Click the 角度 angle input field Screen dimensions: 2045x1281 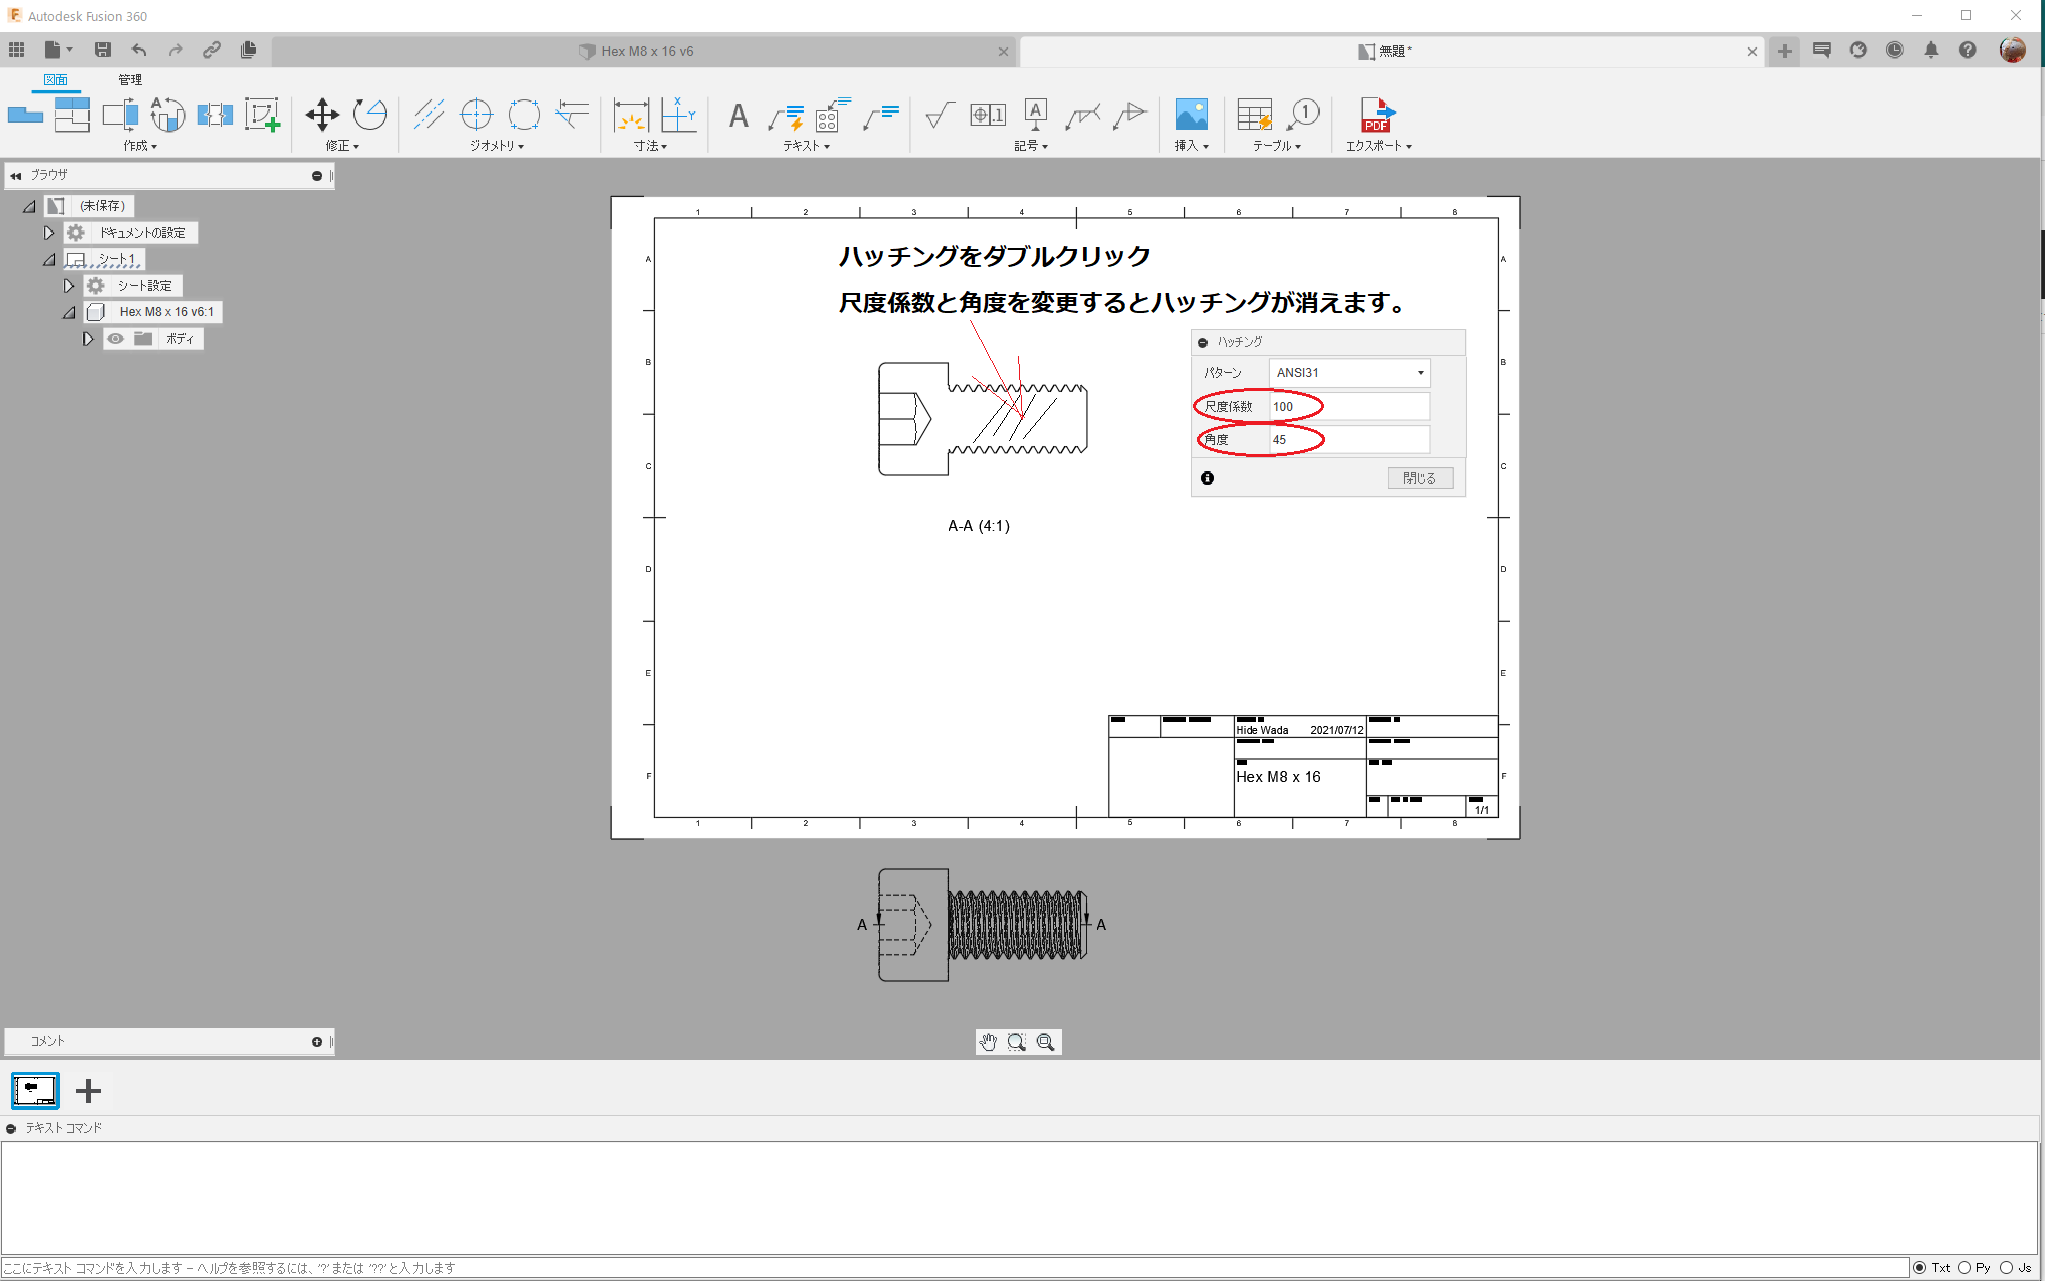[1346, 438]
